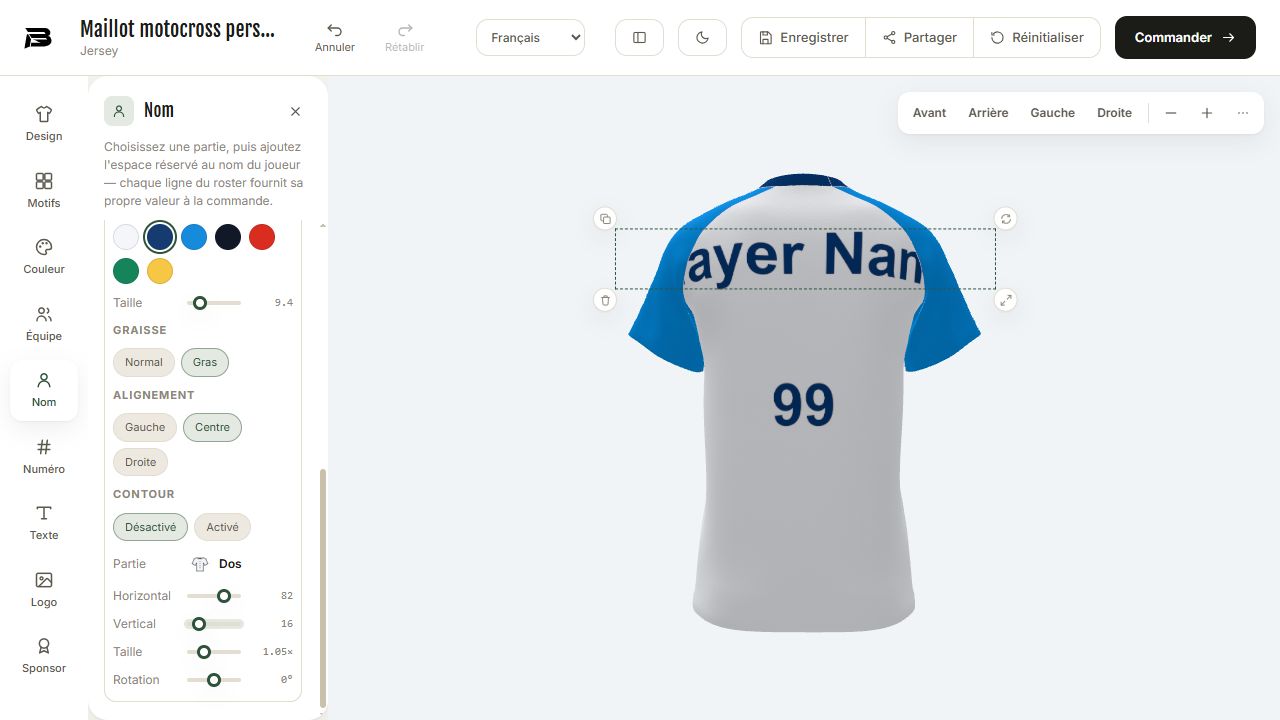Open the more options ellipsis menu

point(1243,113)
